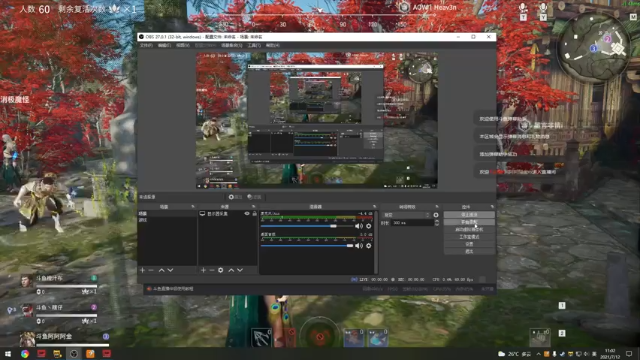Open the 文件(F) File menu

pos(146,45)
